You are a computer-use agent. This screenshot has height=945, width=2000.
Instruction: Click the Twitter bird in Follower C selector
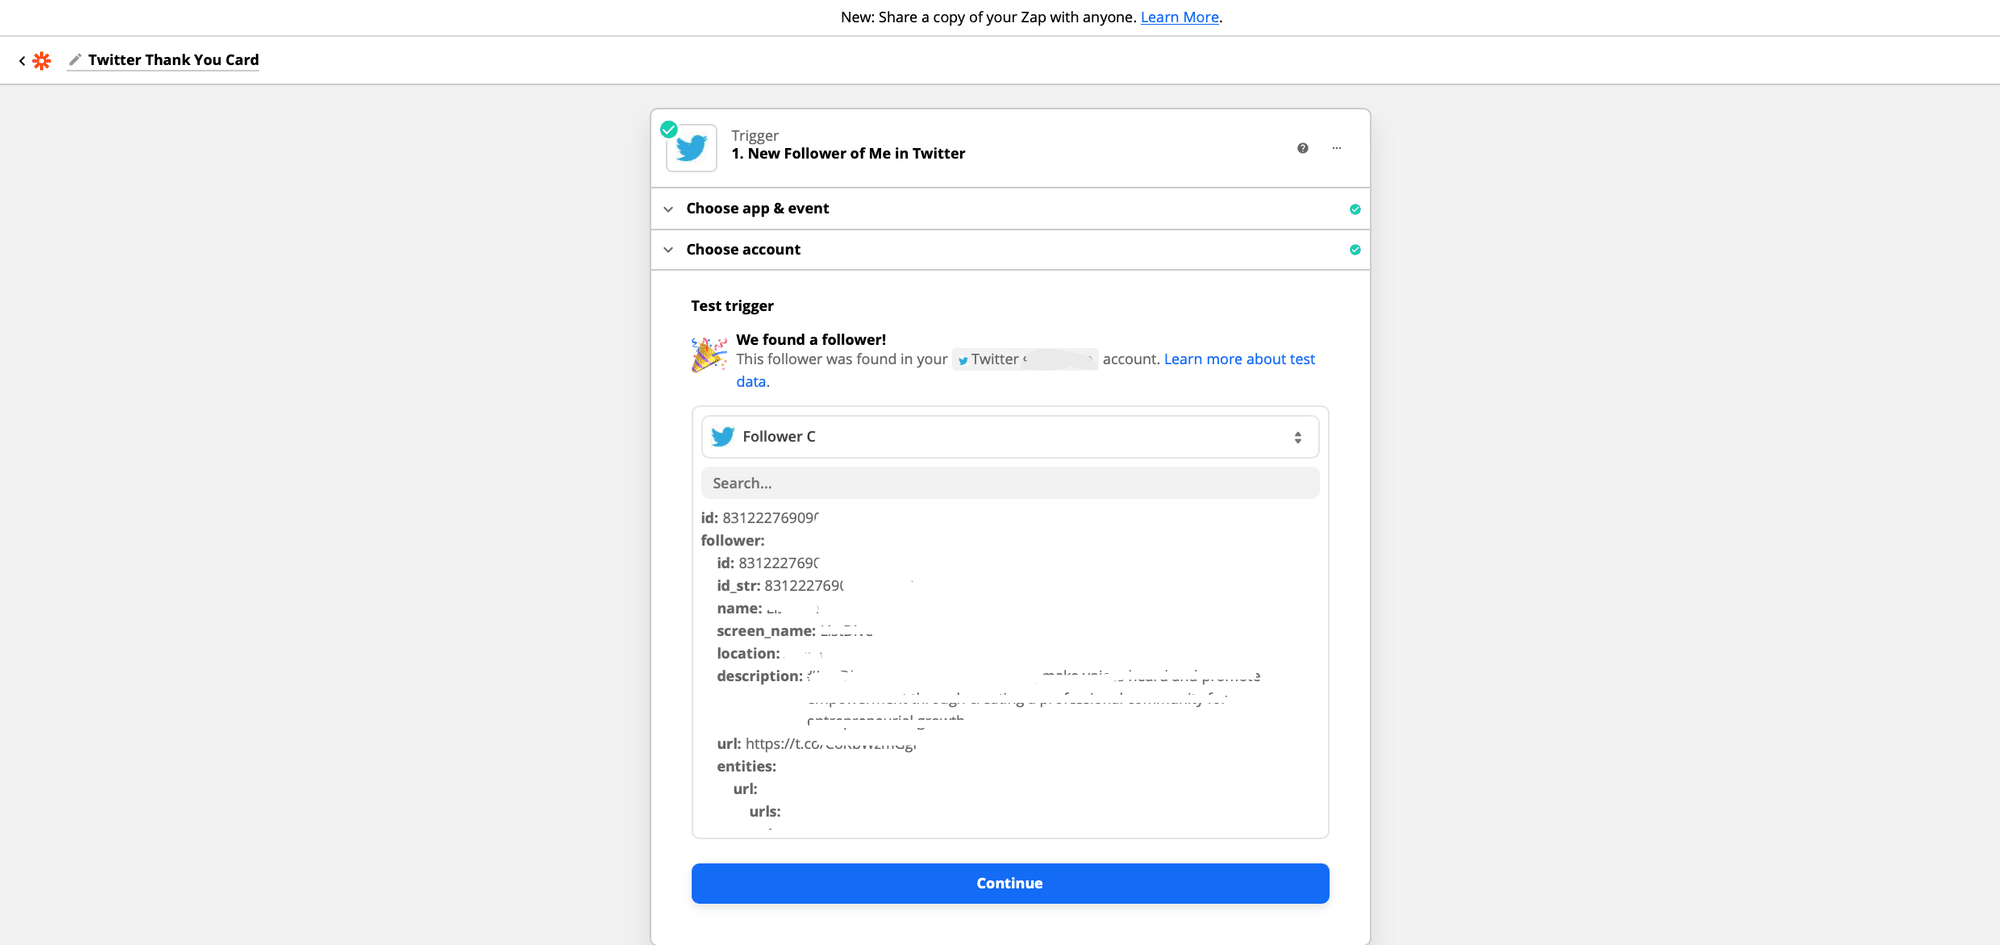click(x=723, y=437)
